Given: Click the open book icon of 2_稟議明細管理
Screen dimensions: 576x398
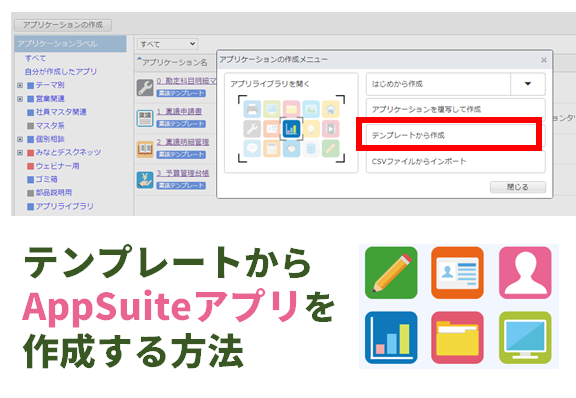Looking at the screenshot, I should (145, 149).
